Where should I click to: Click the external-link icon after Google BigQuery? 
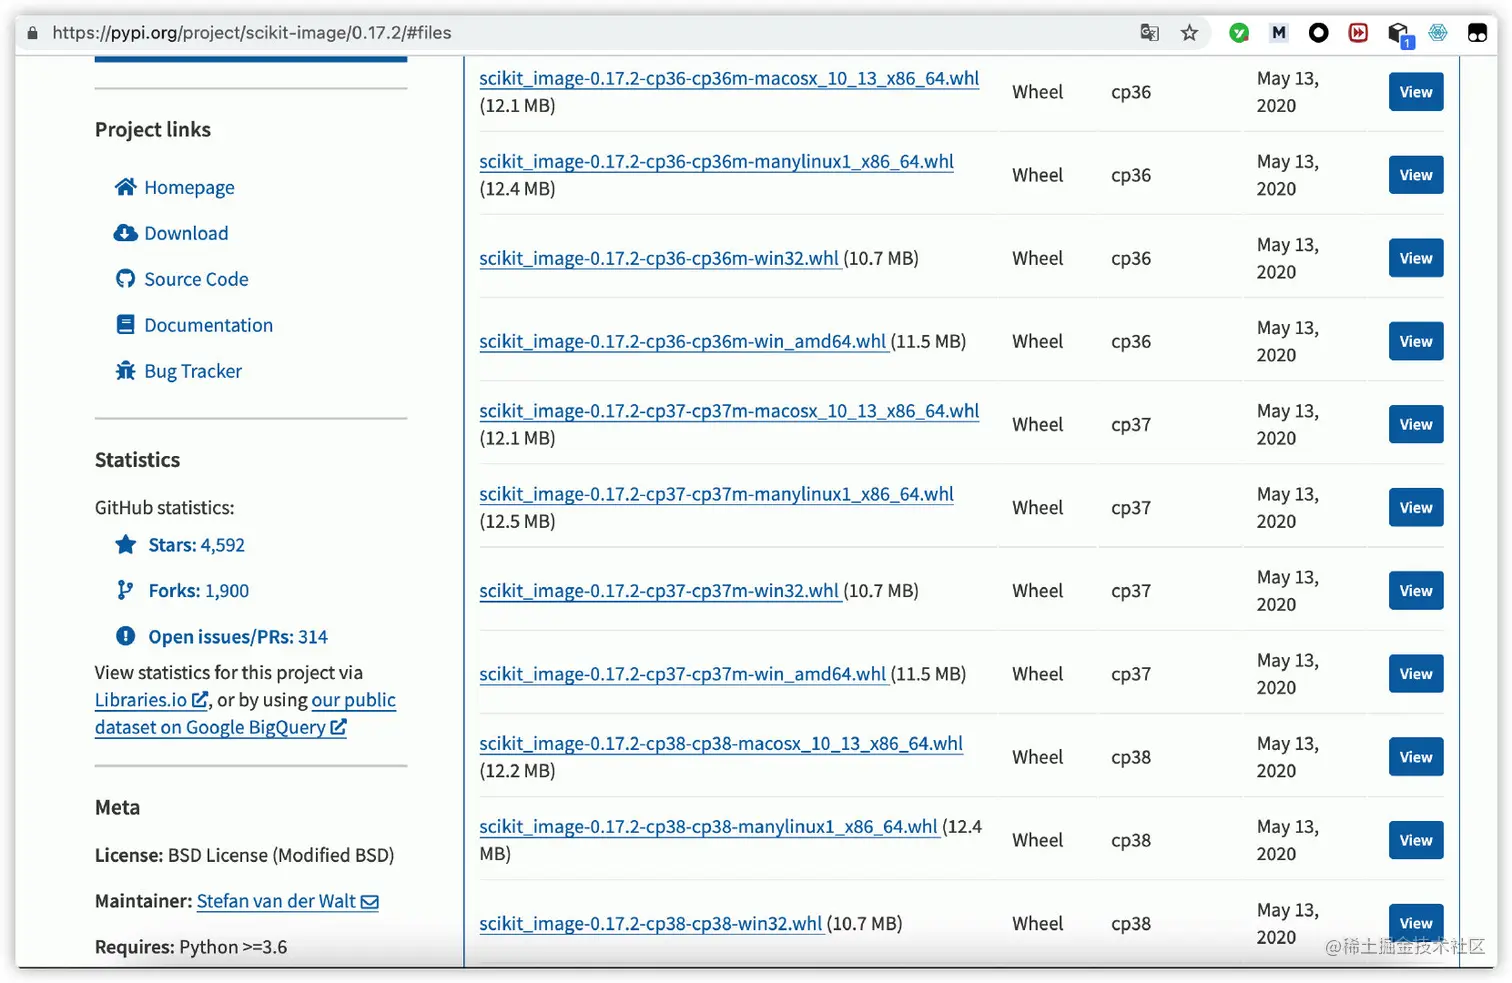tap(338, 727)
